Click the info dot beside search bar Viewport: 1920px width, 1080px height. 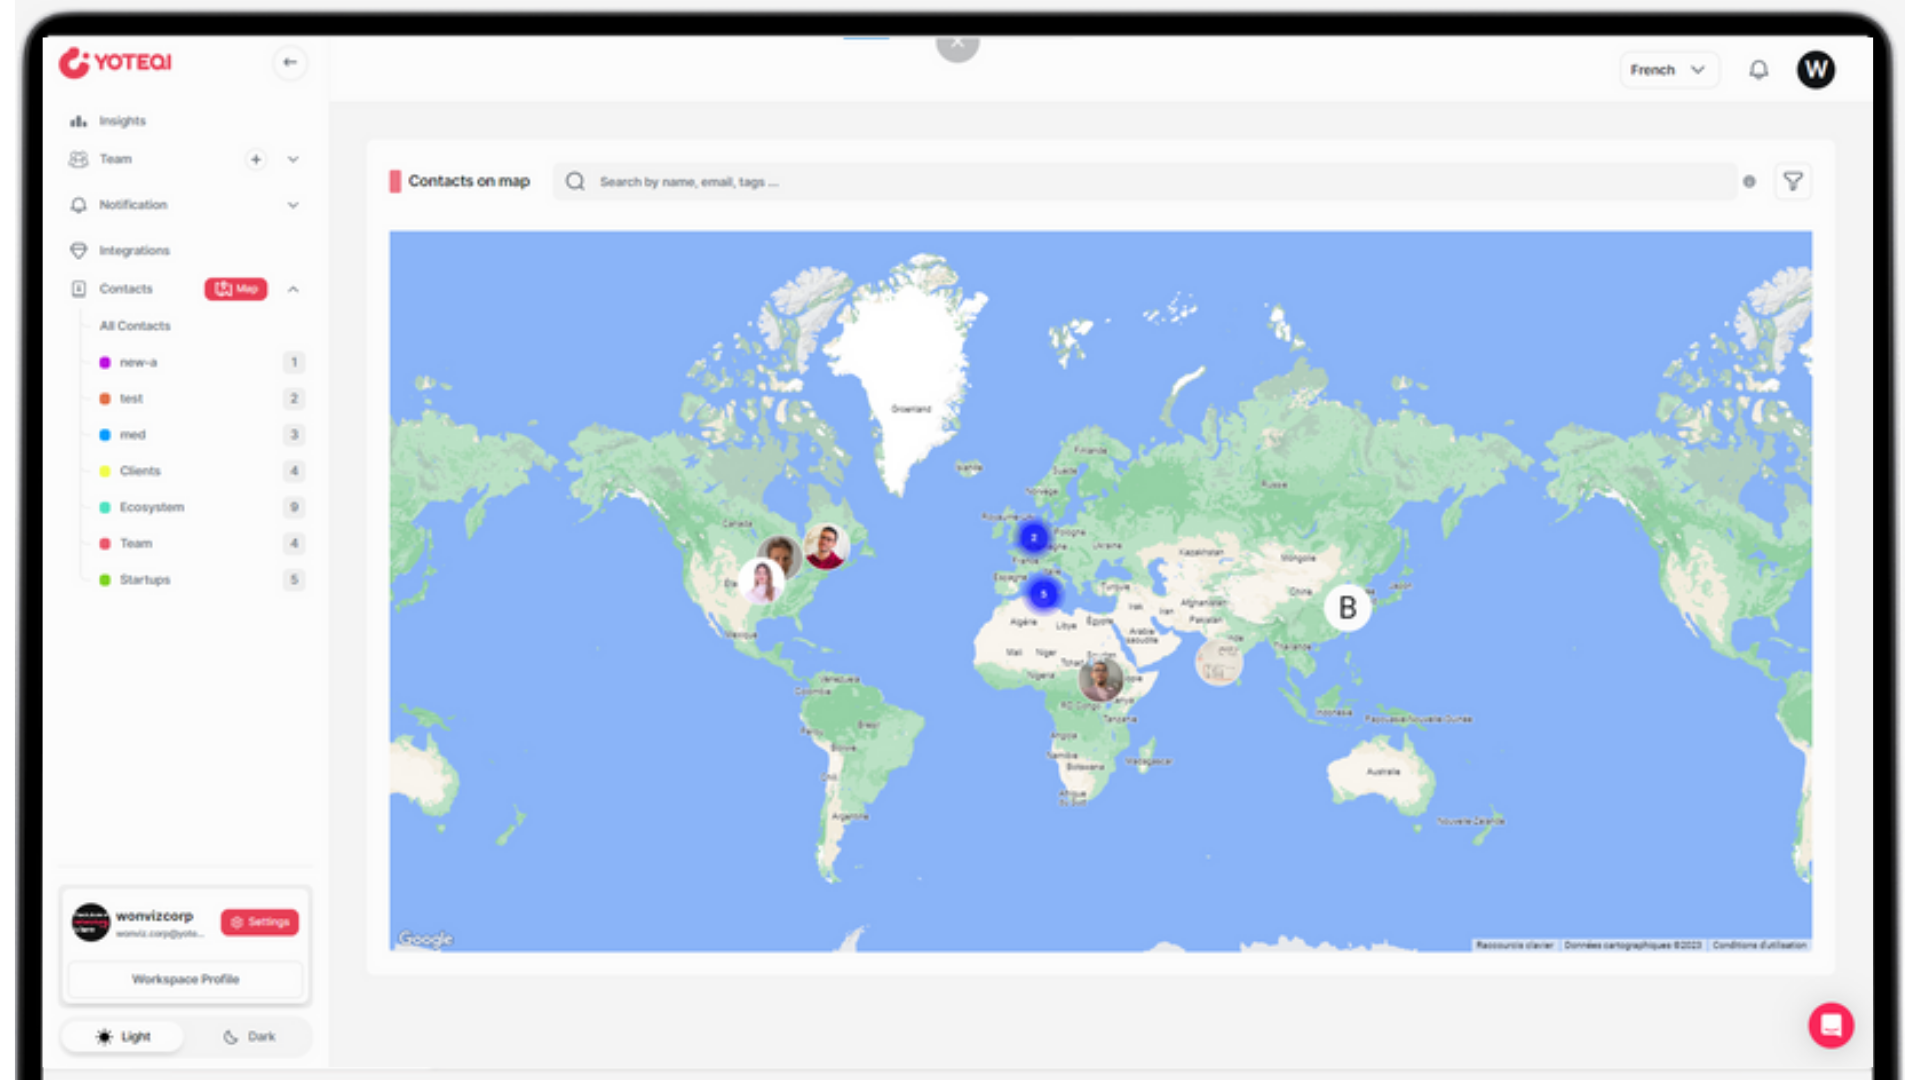(x=1749, y=182)
